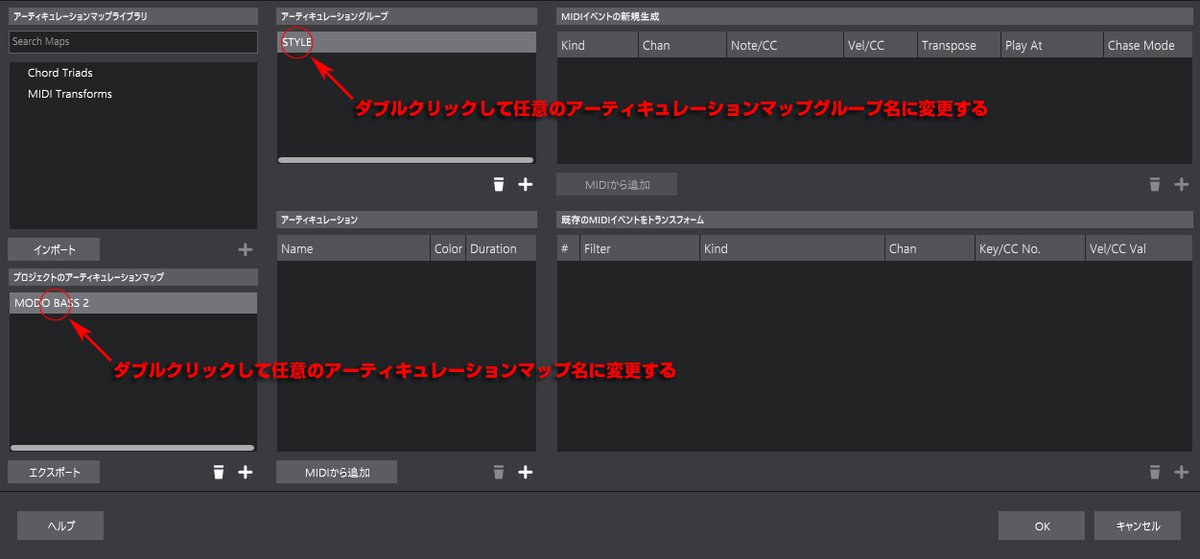Click Kind column header in transform table

(791, 249)
